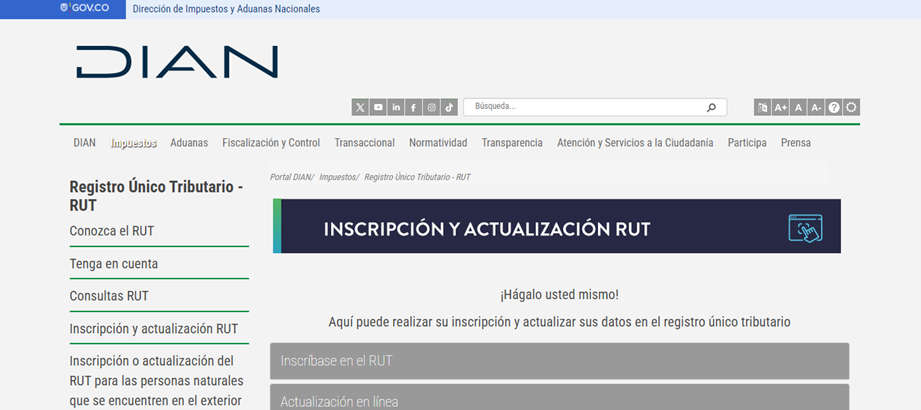Click Dirección de Impuestos y Aduanas Nacionales text
921x410 pixels.
click(226, 9)
